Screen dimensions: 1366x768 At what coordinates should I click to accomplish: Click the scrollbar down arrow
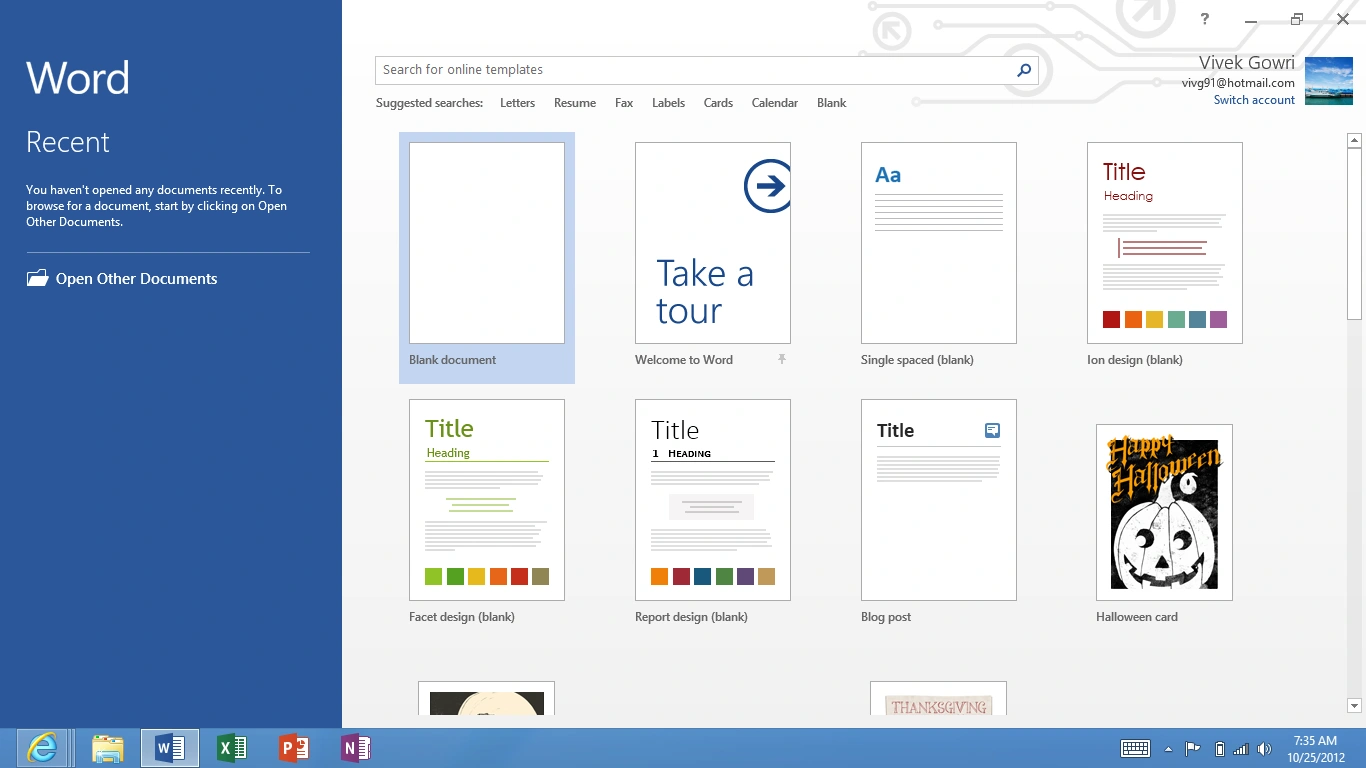1354,706
